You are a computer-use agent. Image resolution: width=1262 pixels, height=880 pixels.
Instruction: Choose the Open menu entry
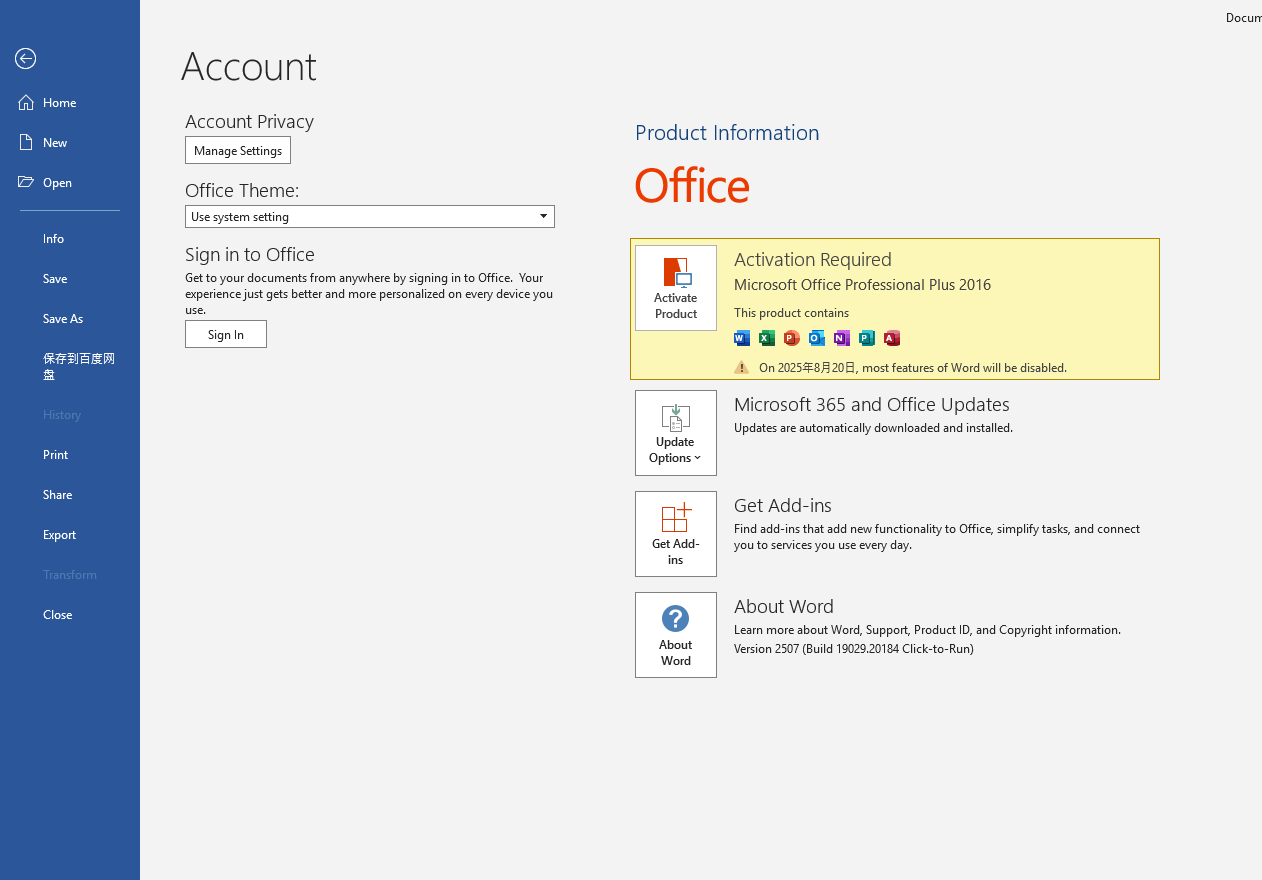(x=57, y=182)
